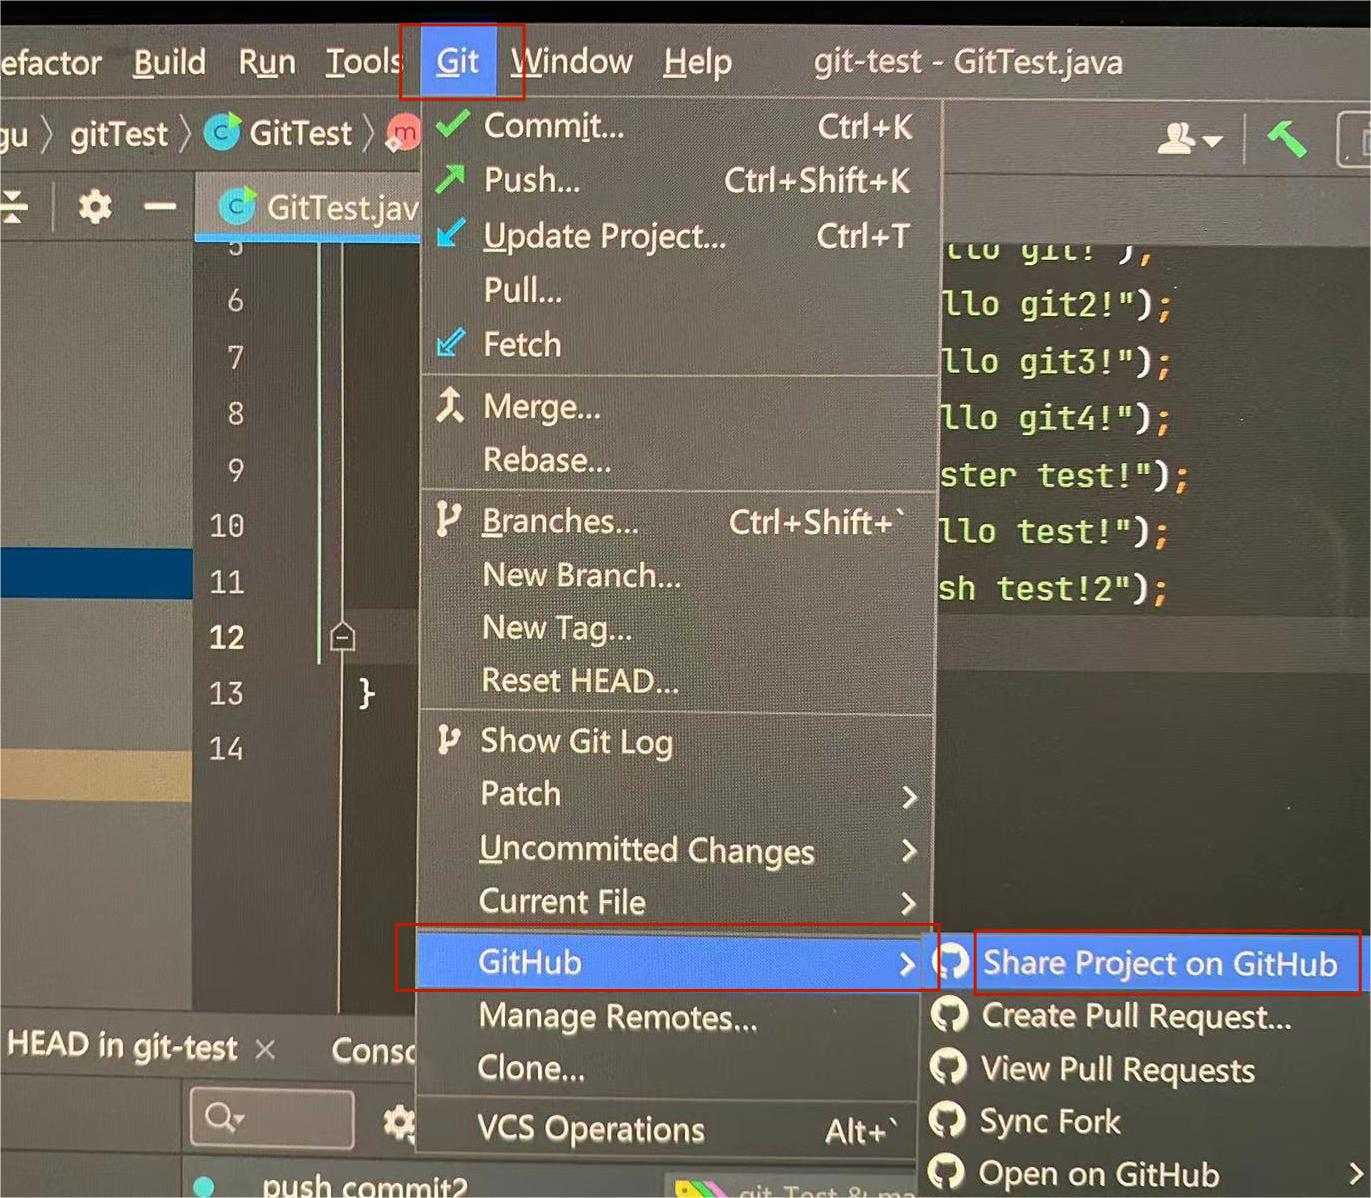Open the Run menu
Screen dimensions: 1371x1198
pyautogui.click(x=266, y=62)
